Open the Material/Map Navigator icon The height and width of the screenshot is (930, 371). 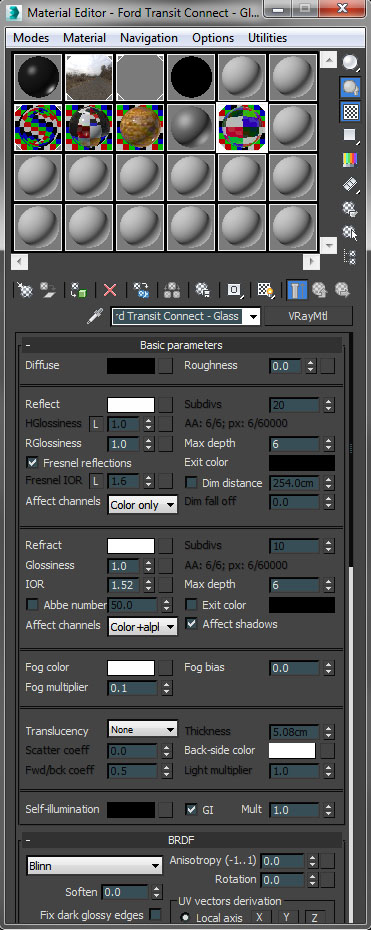(x=350, y=256)
